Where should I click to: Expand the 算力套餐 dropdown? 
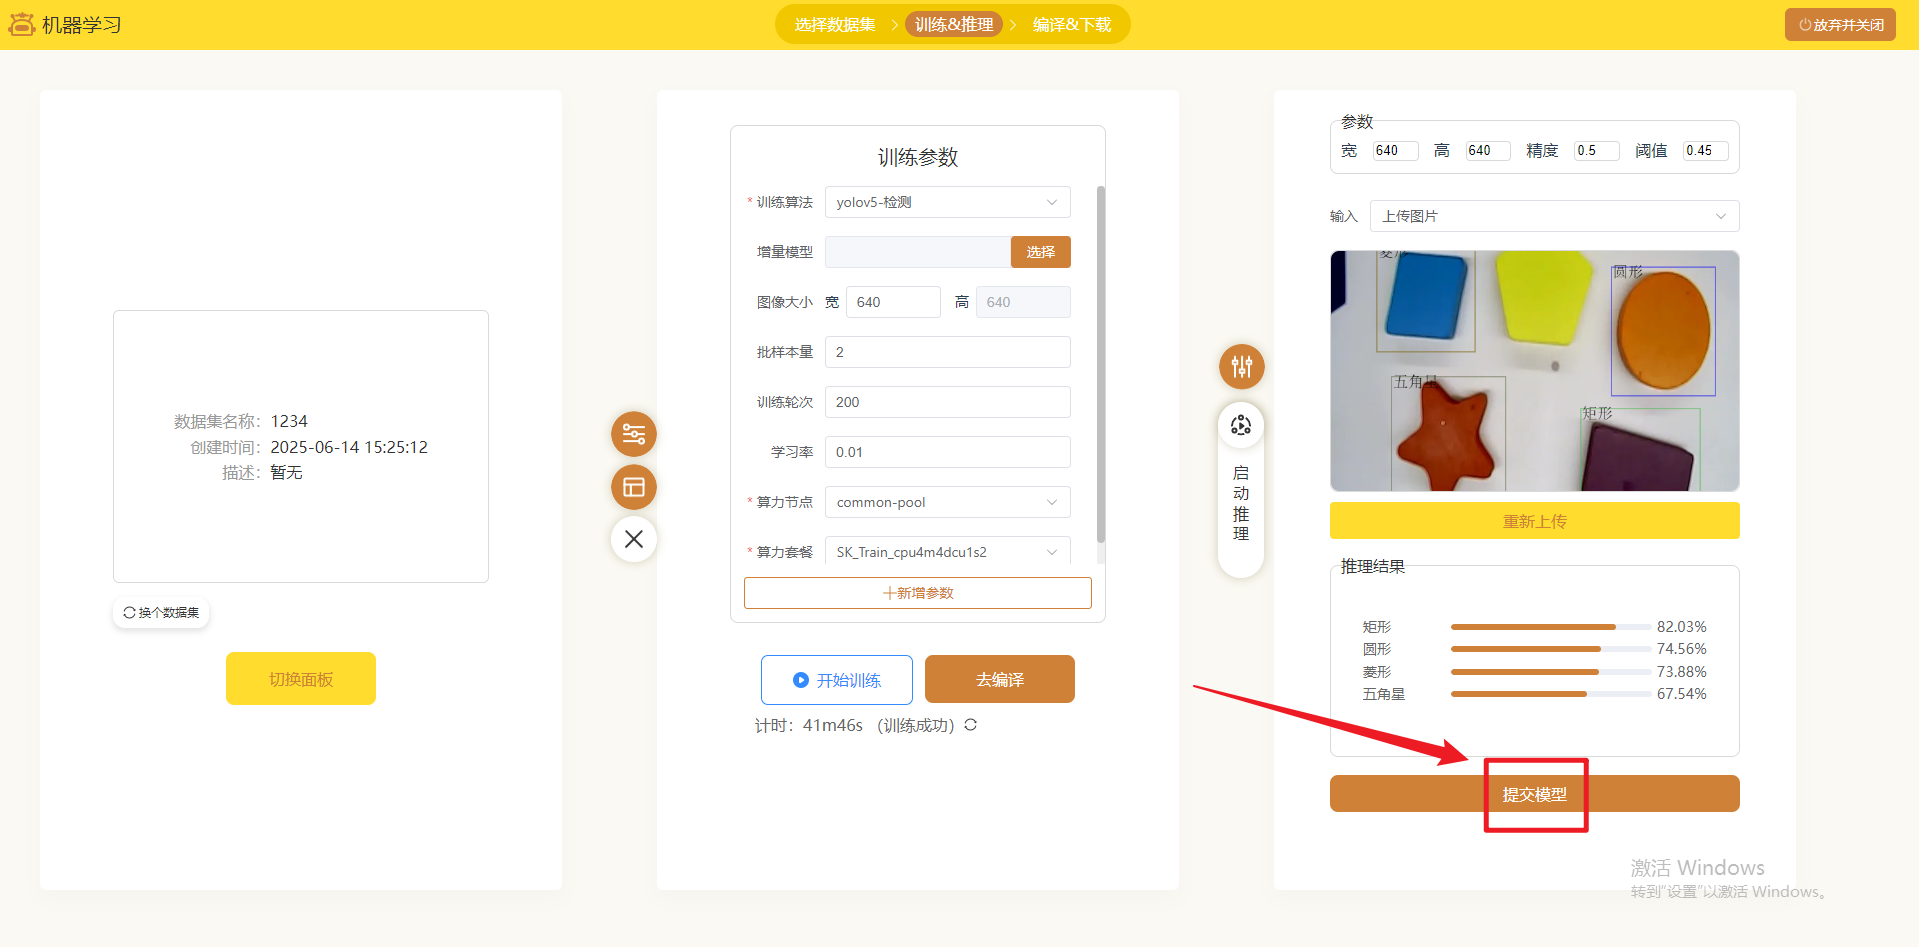point(946,552)
